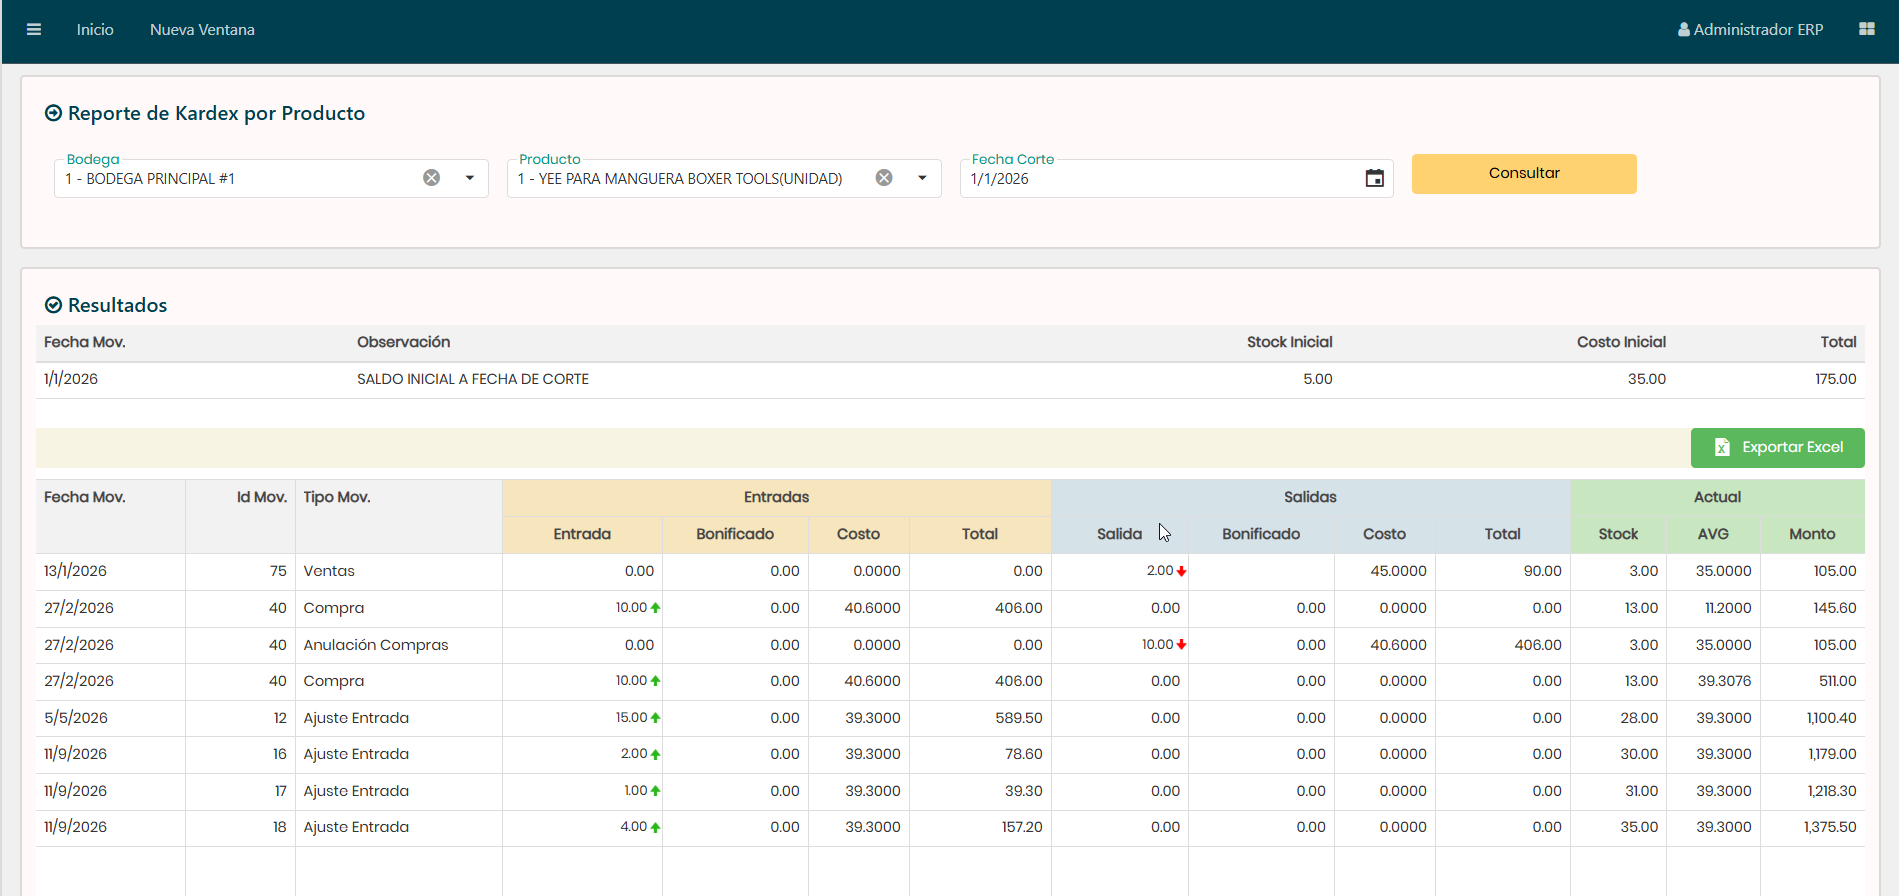The height and width of the screenshot is (896, 1899).
Task: Click the Stock Inicial header
Action: tap(1289, 342)
